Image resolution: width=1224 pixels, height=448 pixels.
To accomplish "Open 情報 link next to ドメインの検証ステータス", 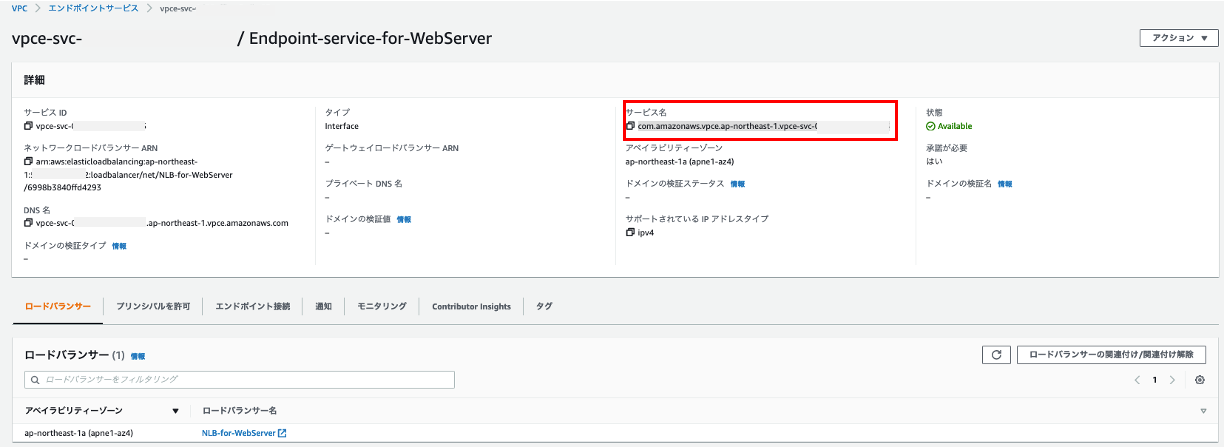I will (x=738, y=184).
